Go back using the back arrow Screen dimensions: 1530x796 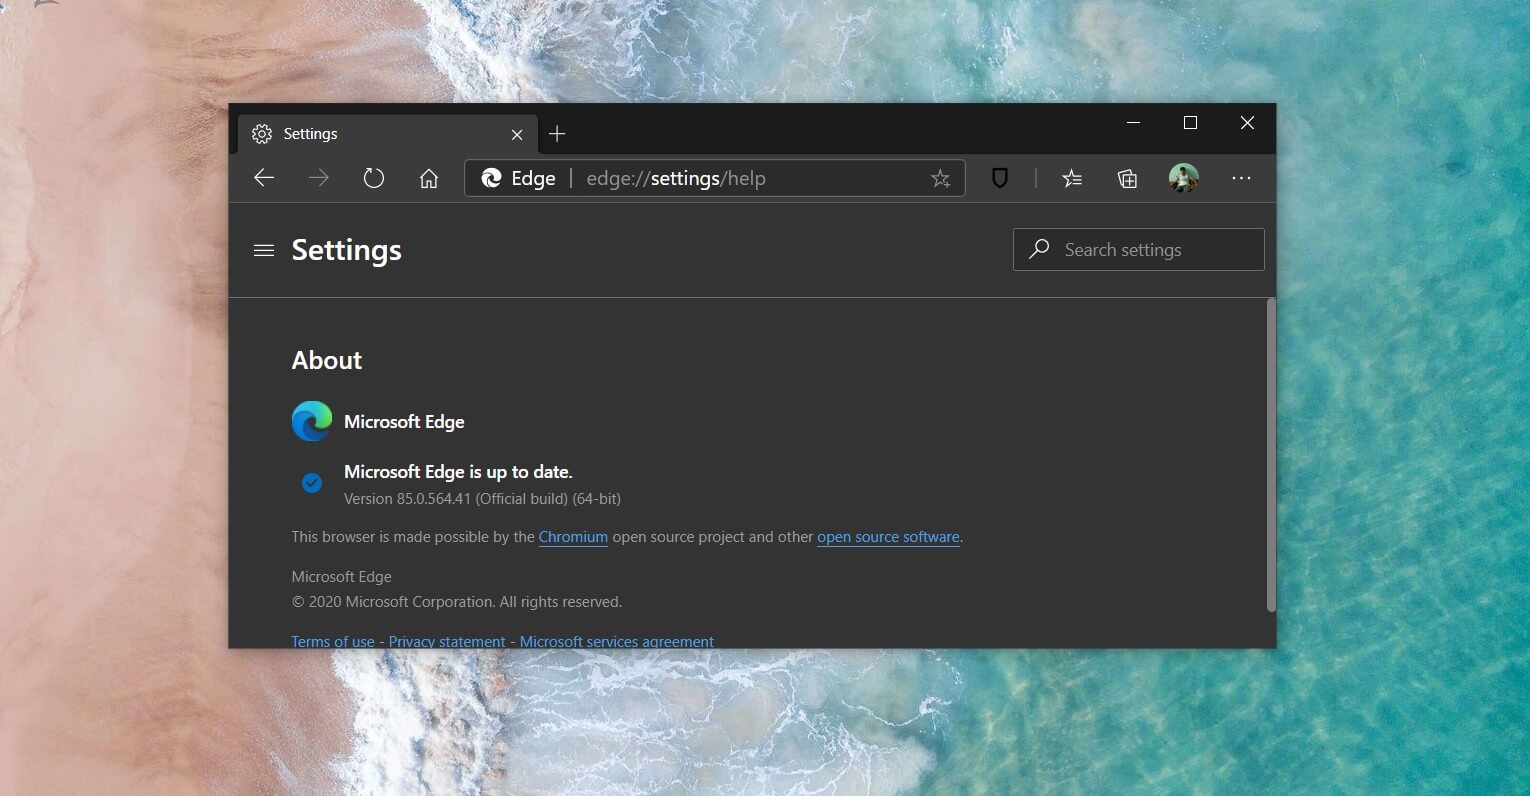point(264,178)
